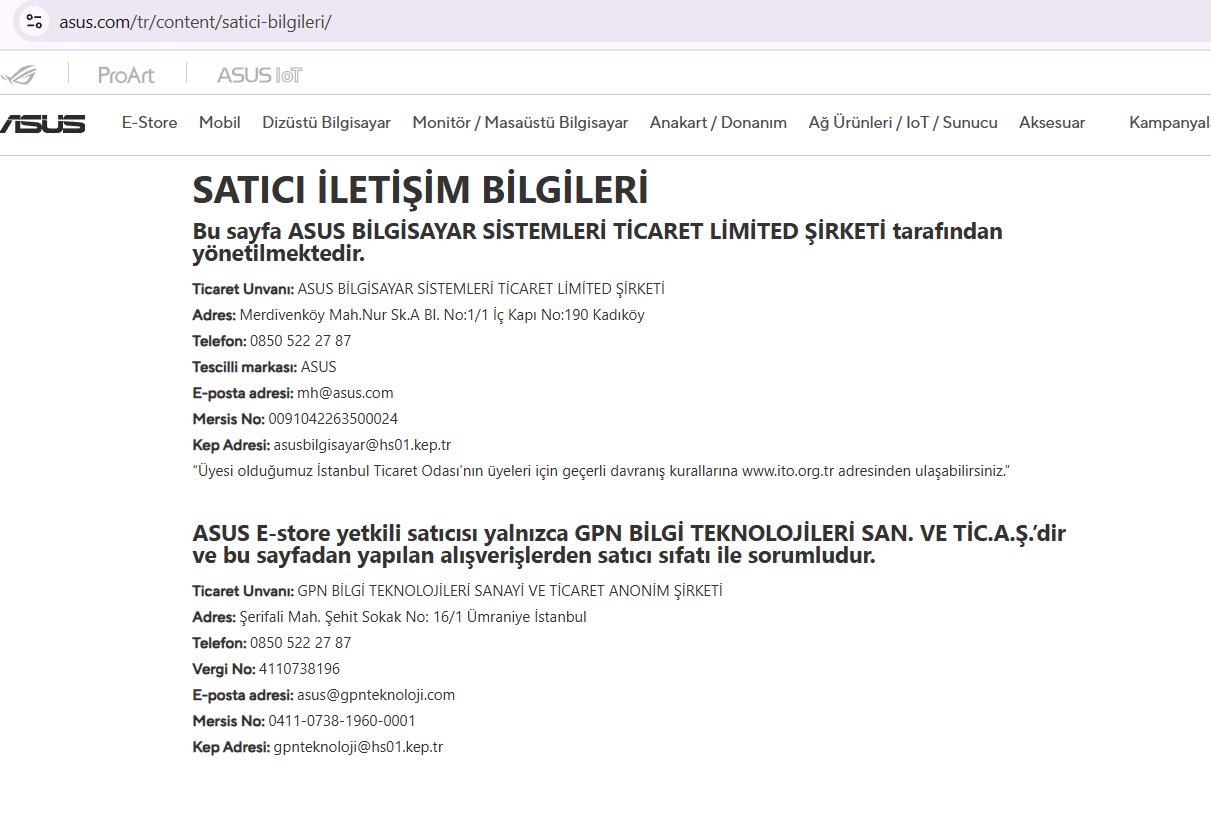Click the asus.com address bar URL

click(x=195, y=21)
